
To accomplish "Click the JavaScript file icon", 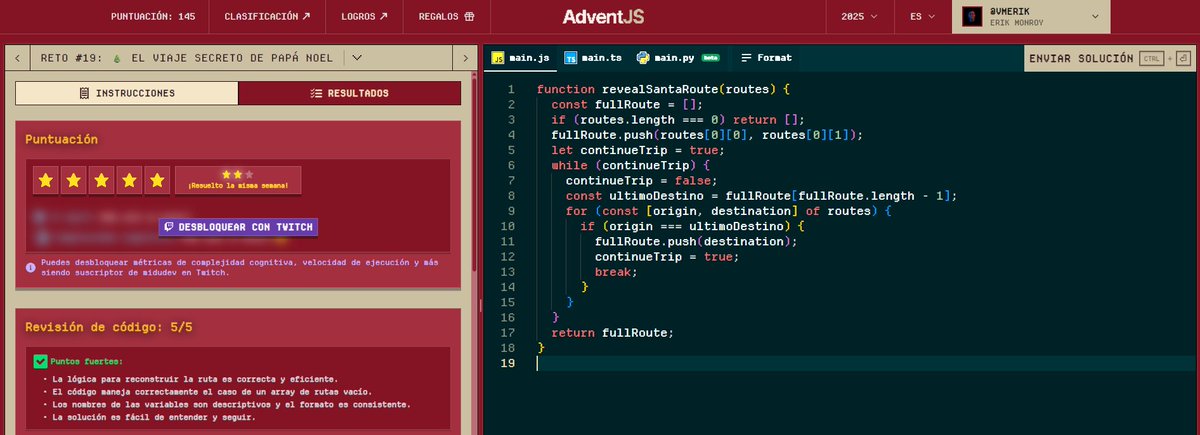I will (x=496, y=58).
